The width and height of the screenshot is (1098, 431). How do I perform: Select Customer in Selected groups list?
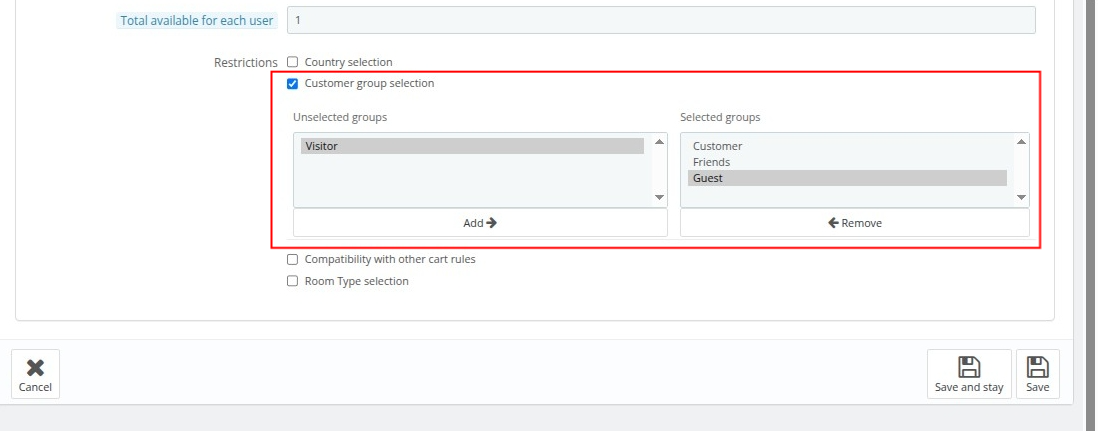[846, 146]
